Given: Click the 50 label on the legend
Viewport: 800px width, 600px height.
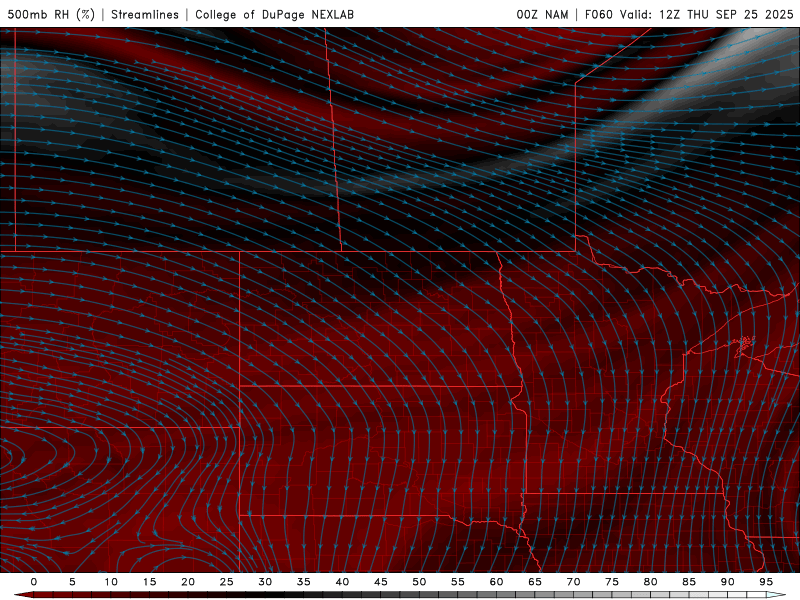Looking at the screenshot, I should click(x=419, y=582).
